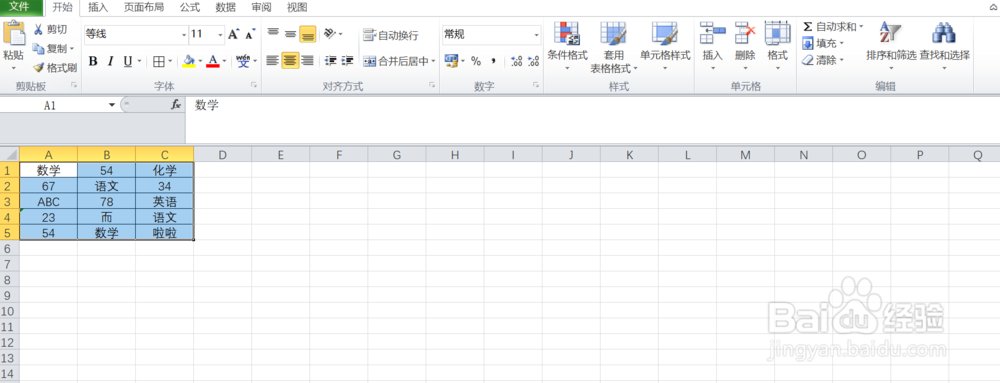Switch to the Insert (插入) tab
The image size is (1000, 383).
click(98, 8)
